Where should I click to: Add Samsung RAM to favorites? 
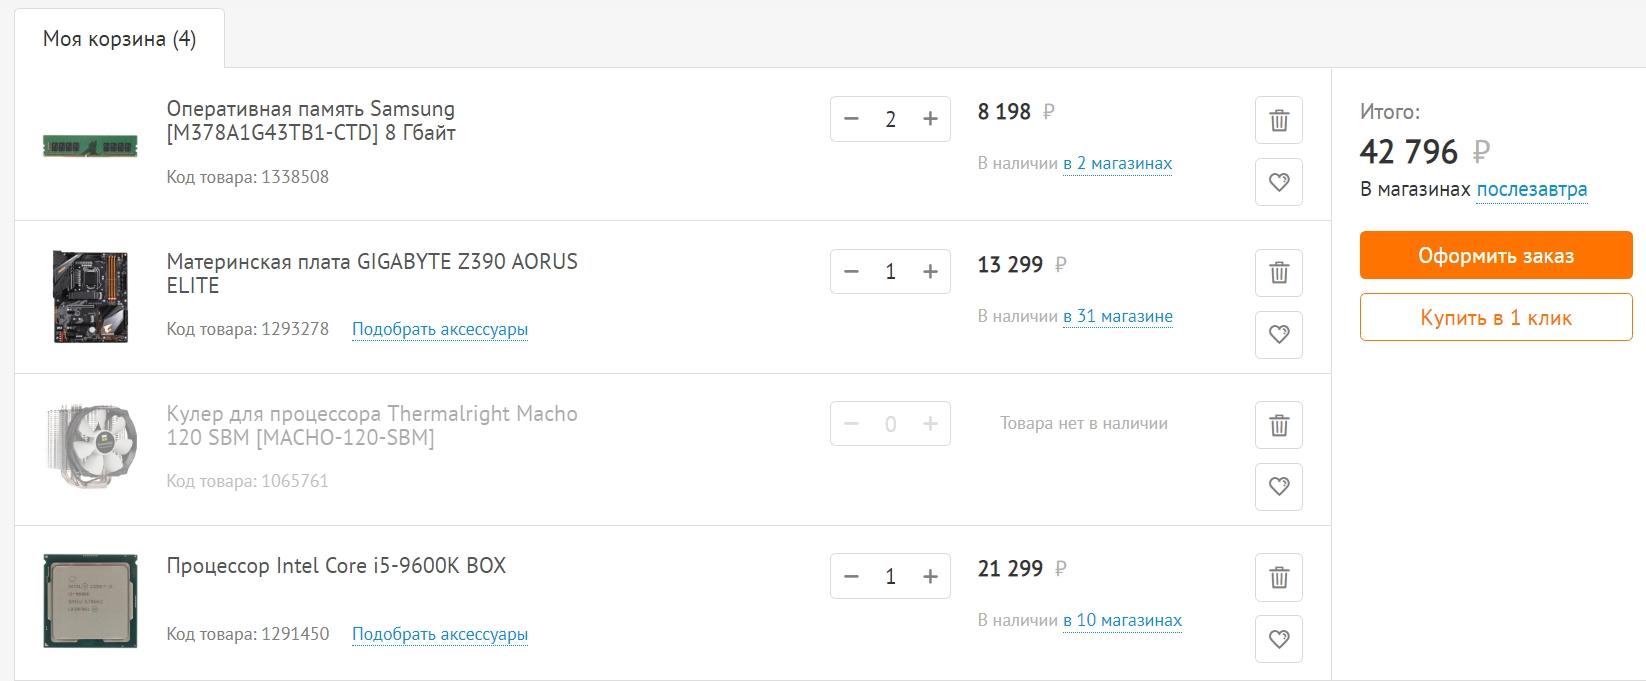click(1278, 183)
